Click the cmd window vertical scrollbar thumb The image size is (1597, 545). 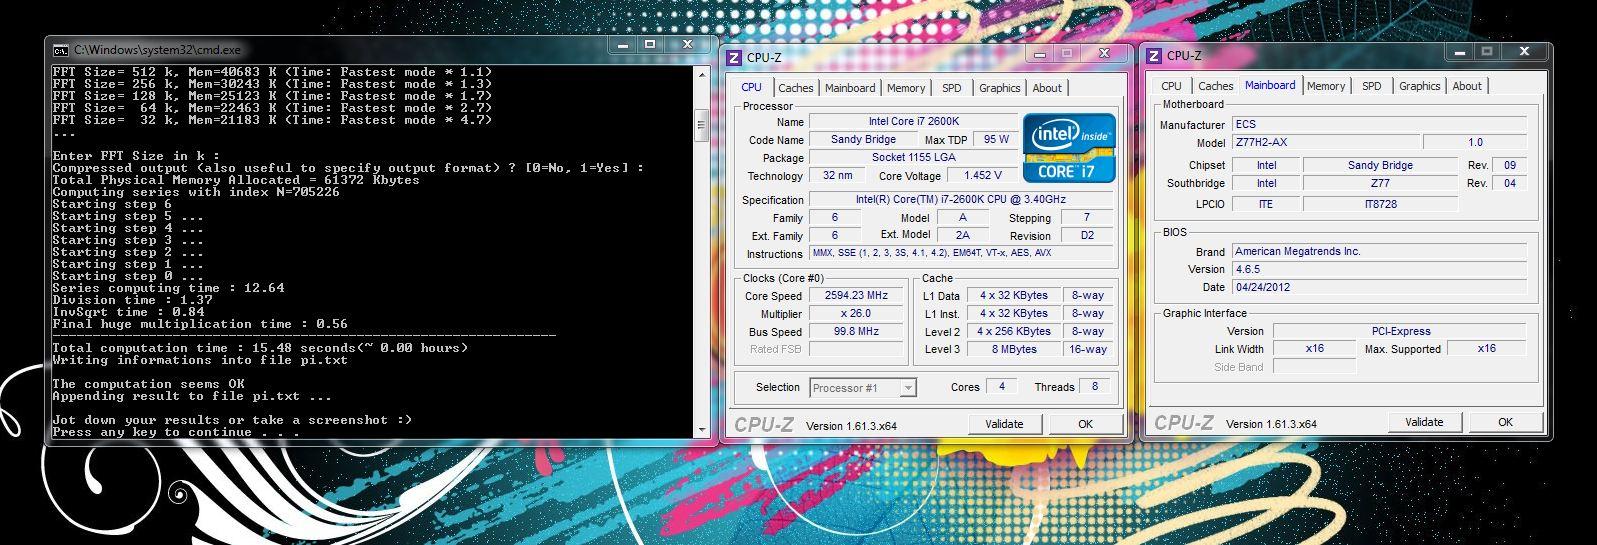pyautogui.click(x=702, y=126)
